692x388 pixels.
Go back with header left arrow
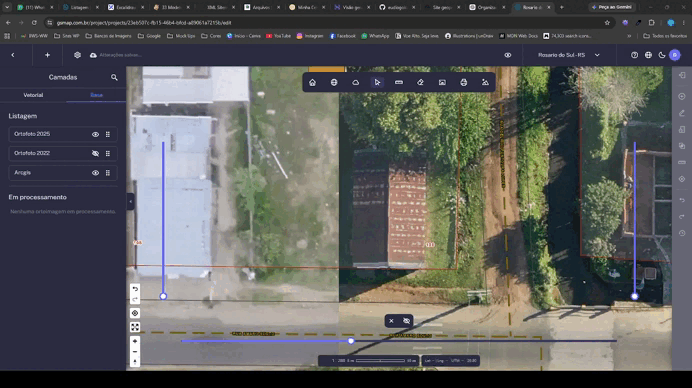pos(13,55)
